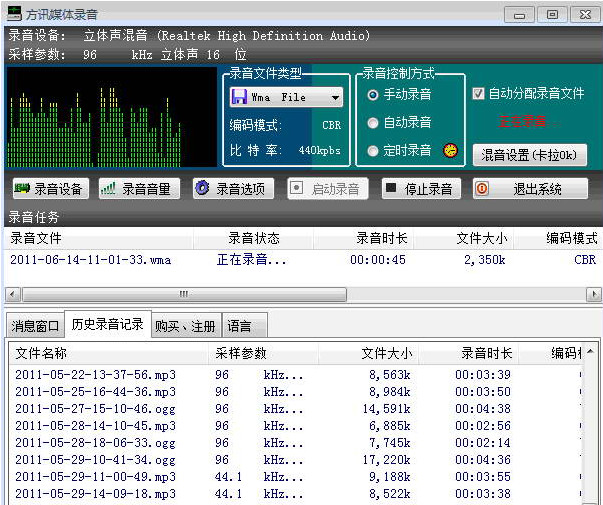Select history file 2011-05-29-11-00-49.mp3

point(95,477)
